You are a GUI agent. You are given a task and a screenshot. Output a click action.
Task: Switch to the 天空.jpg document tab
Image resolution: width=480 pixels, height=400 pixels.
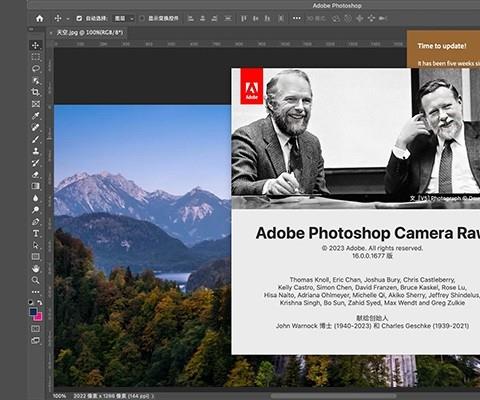pyautogui.click(x=90, y=33)
